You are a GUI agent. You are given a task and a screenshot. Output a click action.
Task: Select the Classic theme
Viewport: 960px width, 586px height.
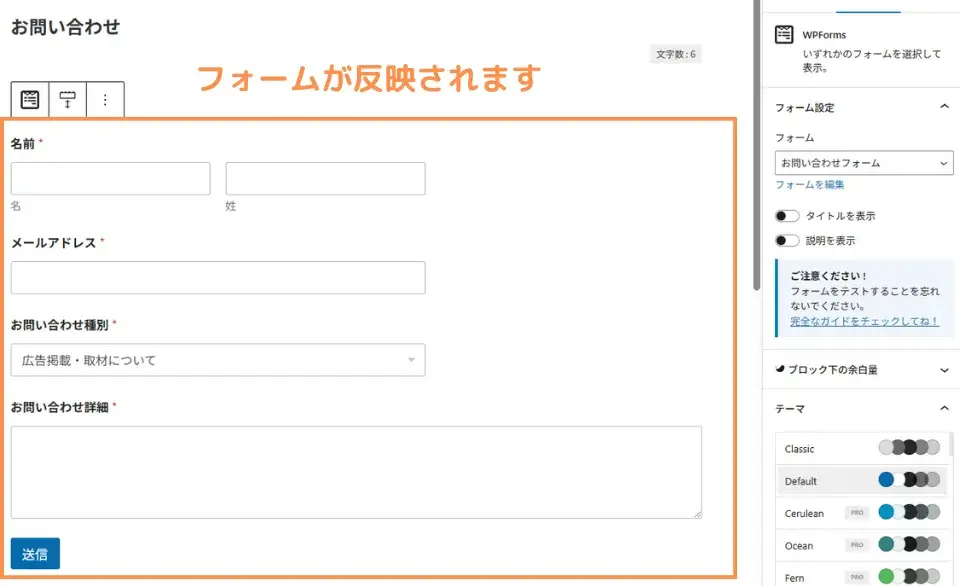pyautogui.click(x=861, y=448)
